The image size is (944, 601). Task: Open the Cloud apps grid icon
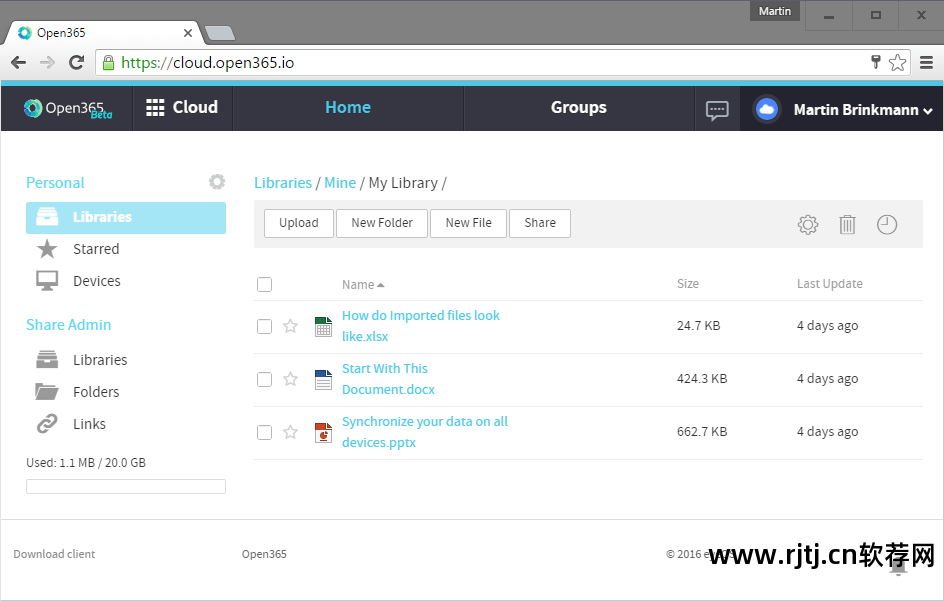[155, 108]
